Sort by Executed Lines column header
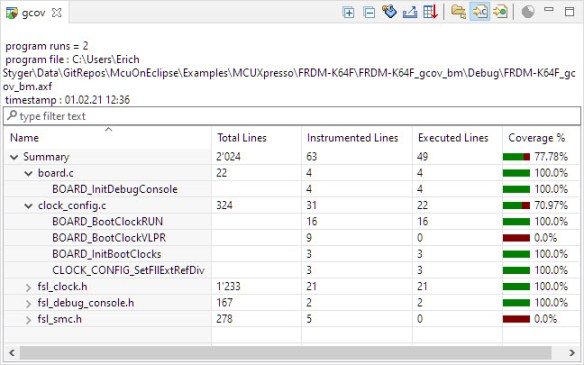 click(x=457, y=138)
